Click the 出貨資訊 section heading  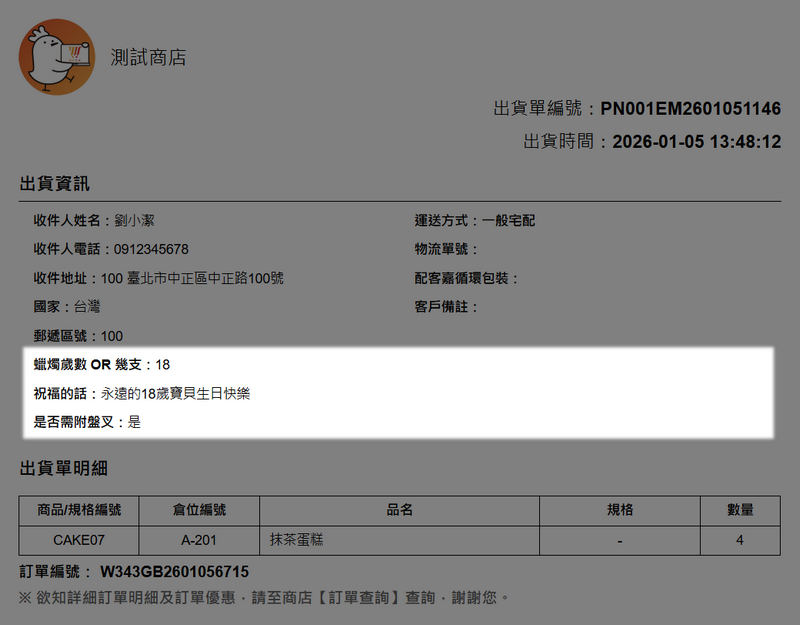point(55,183)
